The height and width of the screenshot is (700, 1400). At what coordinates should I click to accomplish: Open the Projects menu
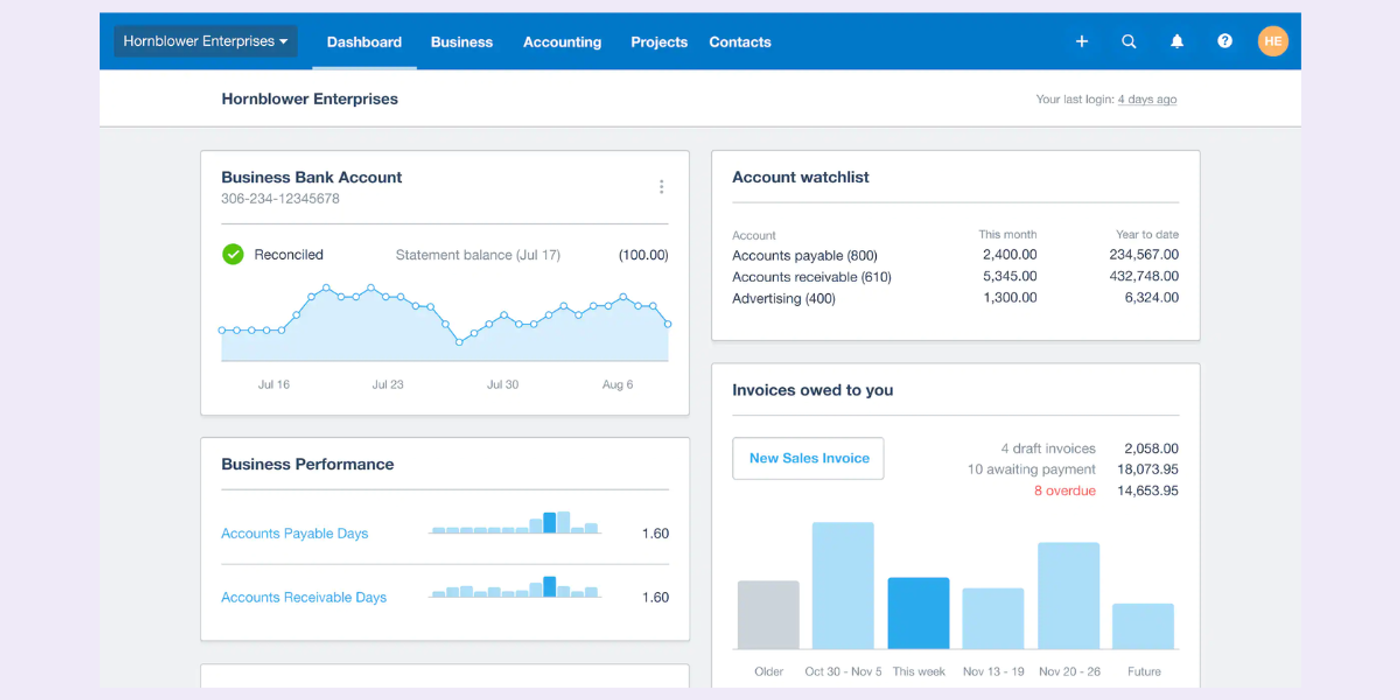click(659, 41)
